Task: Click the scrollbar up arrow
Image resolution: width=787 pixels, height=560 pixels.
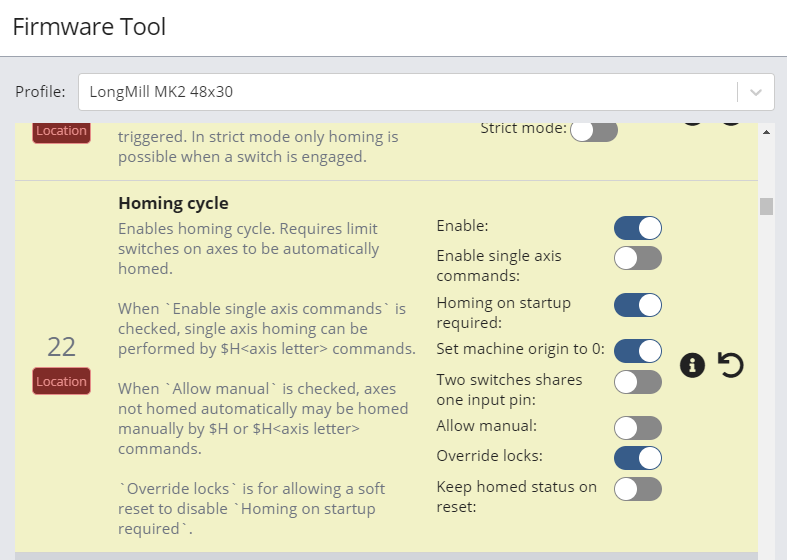Action: 766,132
